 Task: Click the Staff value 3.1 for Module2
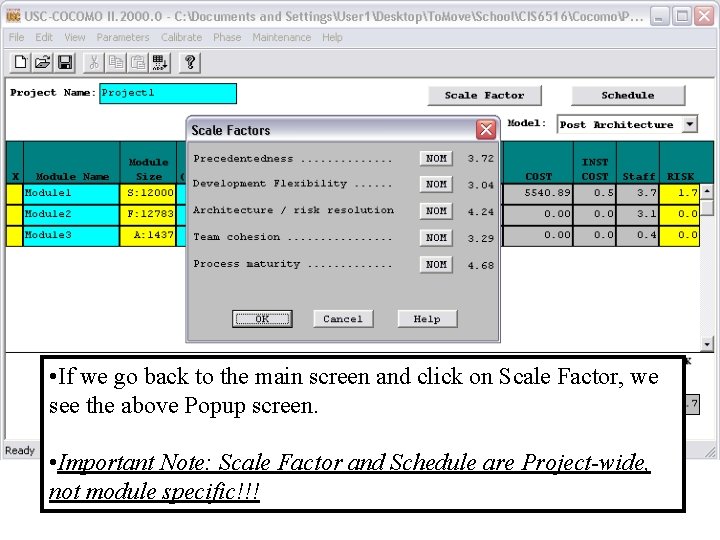(638, 214)
